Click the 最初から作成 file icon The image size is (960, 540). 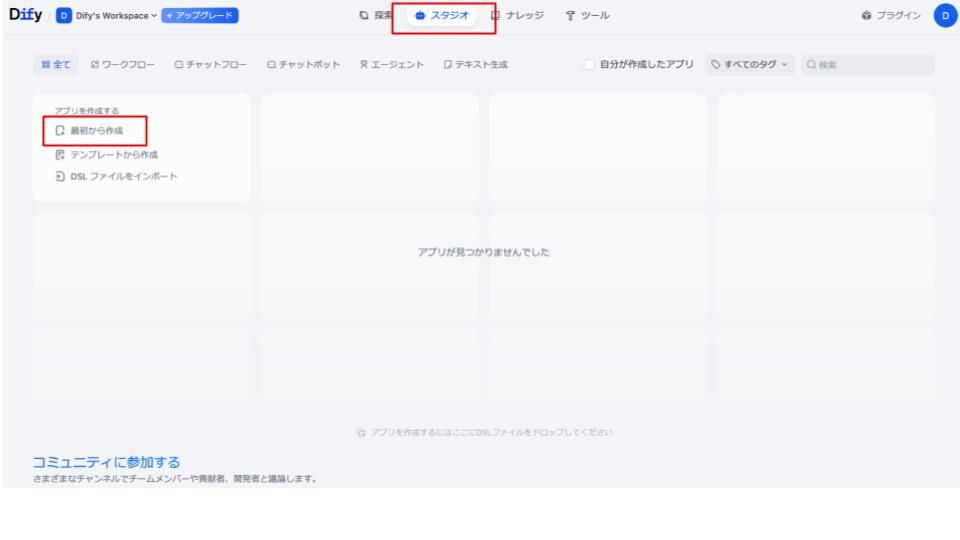coord(59,131)
